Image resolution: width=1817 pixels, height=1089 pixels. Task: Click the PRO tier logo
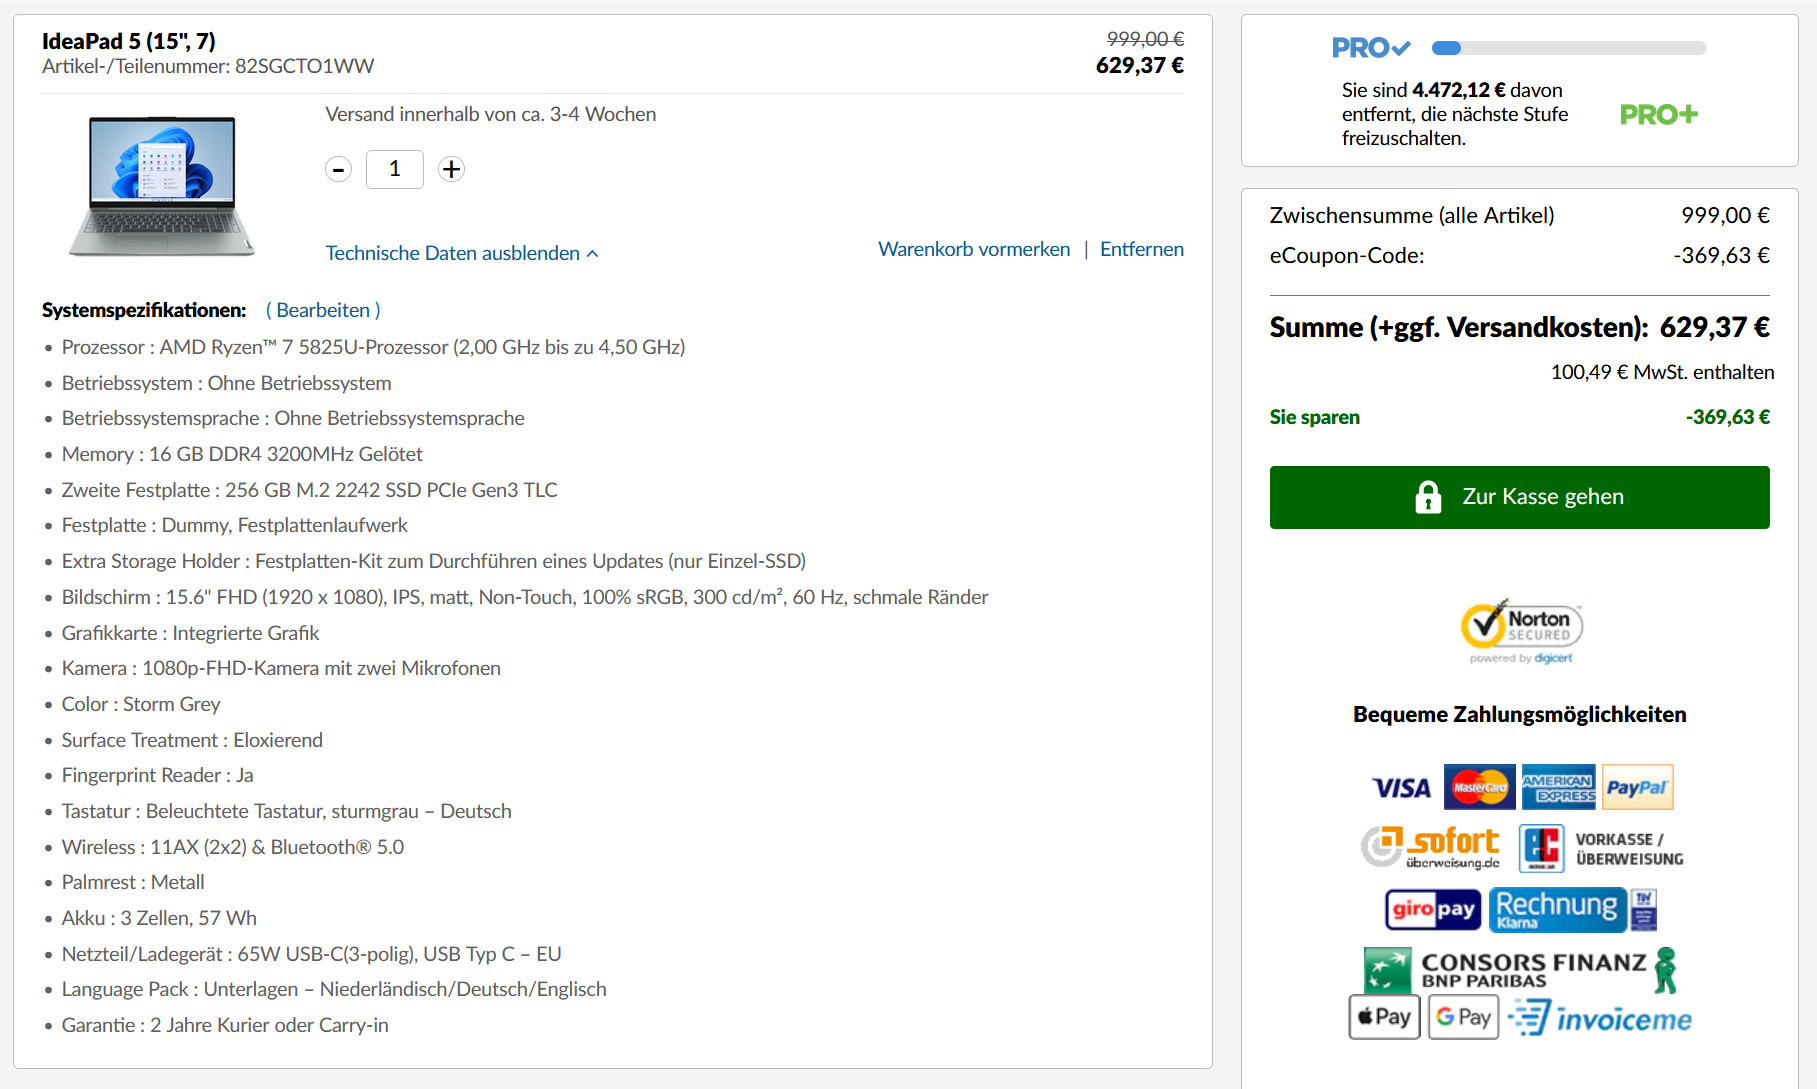click(1371, 47)
